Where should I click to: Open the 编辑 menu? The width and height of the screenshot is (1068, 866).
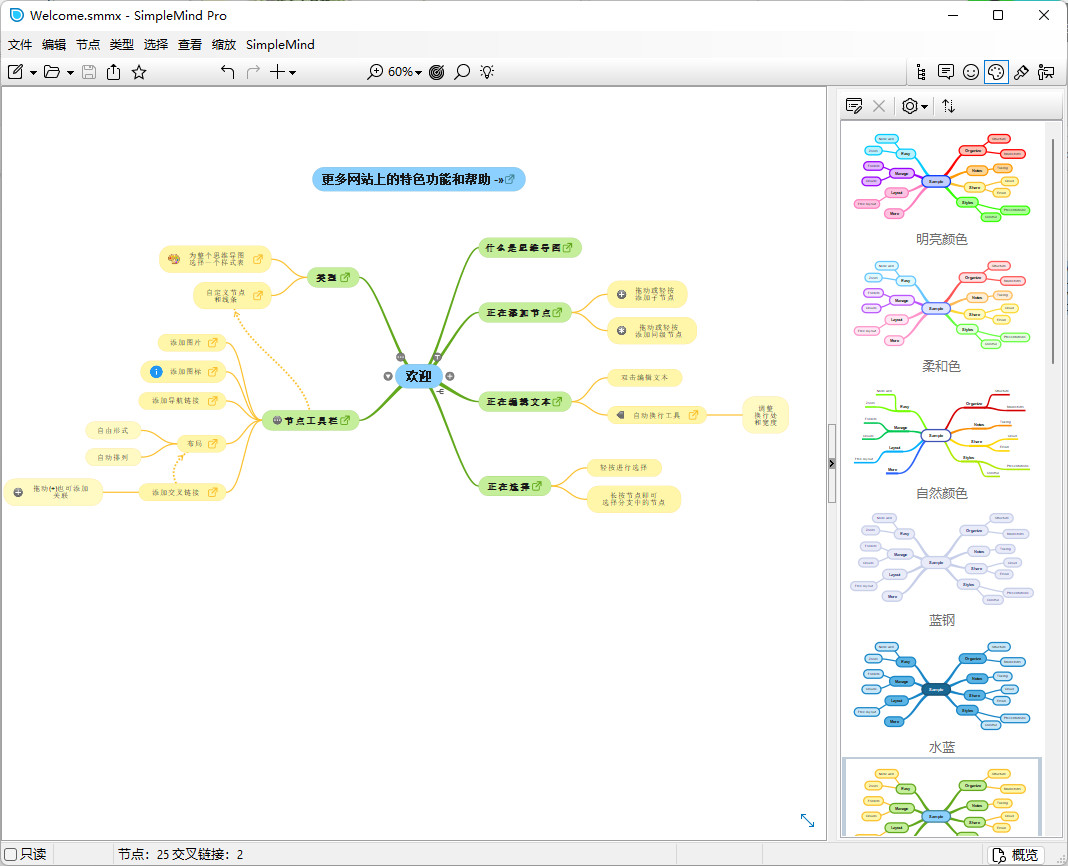click(54, 44)
